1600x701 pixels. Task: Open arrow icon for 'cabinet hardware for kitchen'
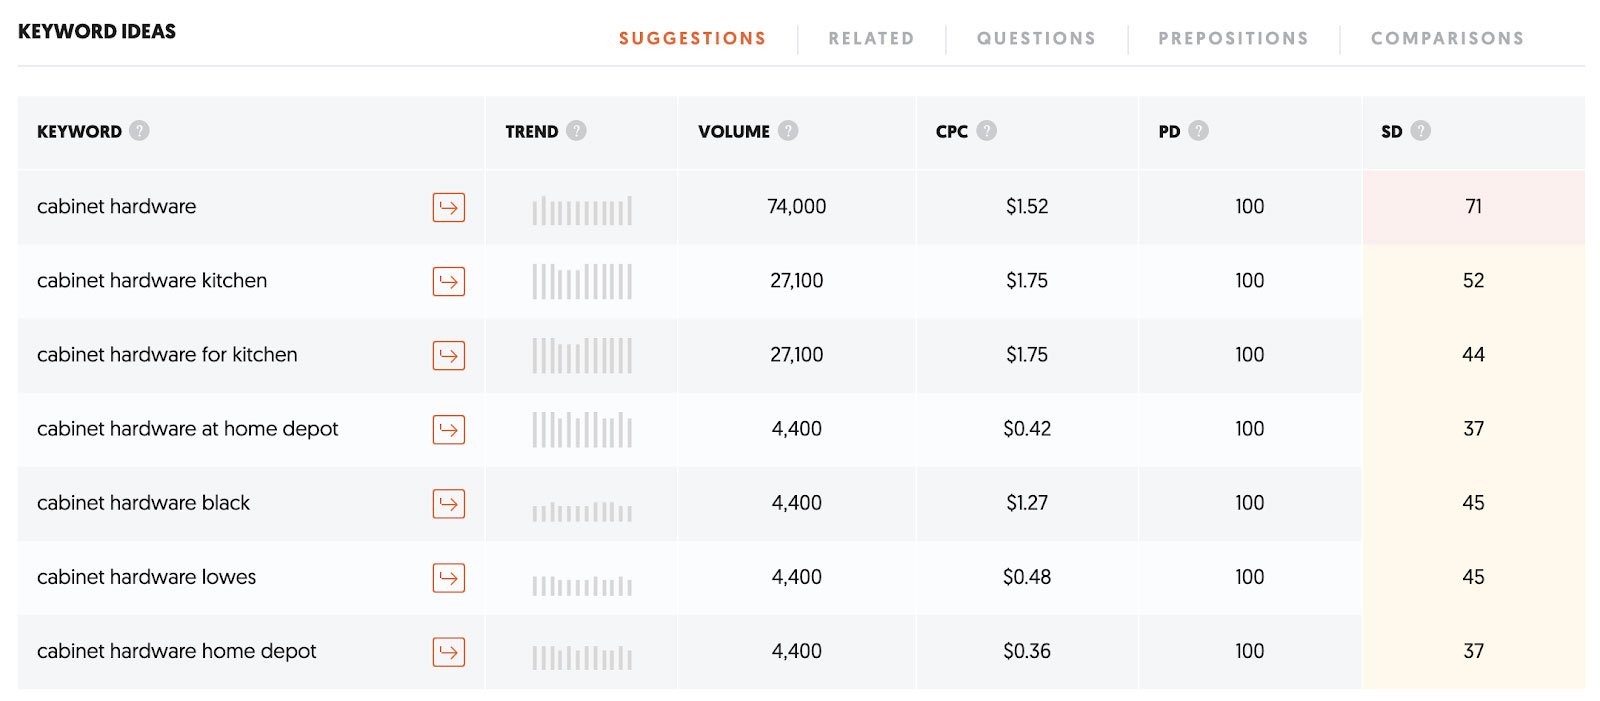point(448,355)
